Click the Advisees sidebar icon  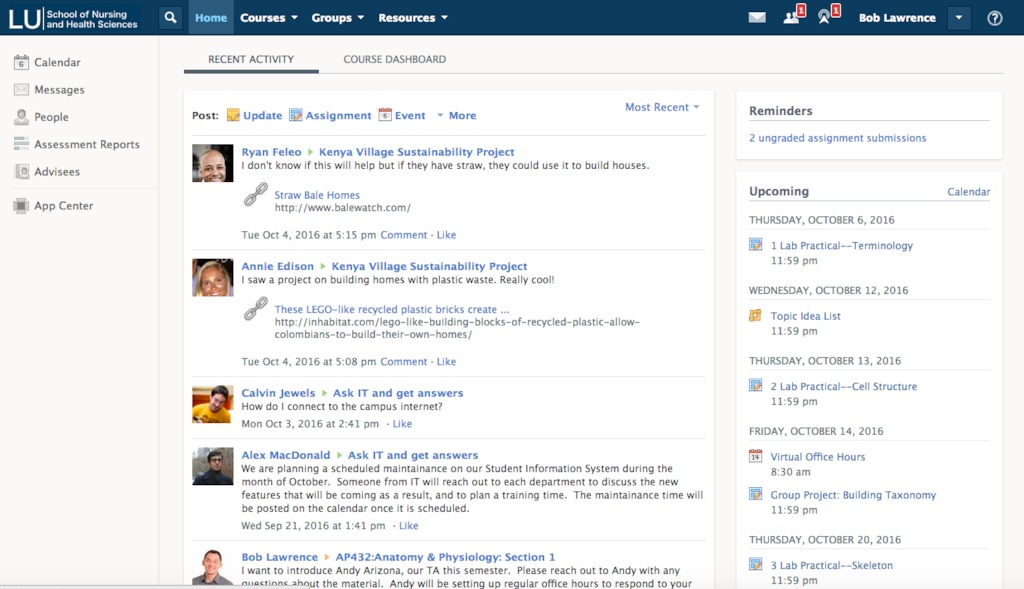[x=22, y=171]
